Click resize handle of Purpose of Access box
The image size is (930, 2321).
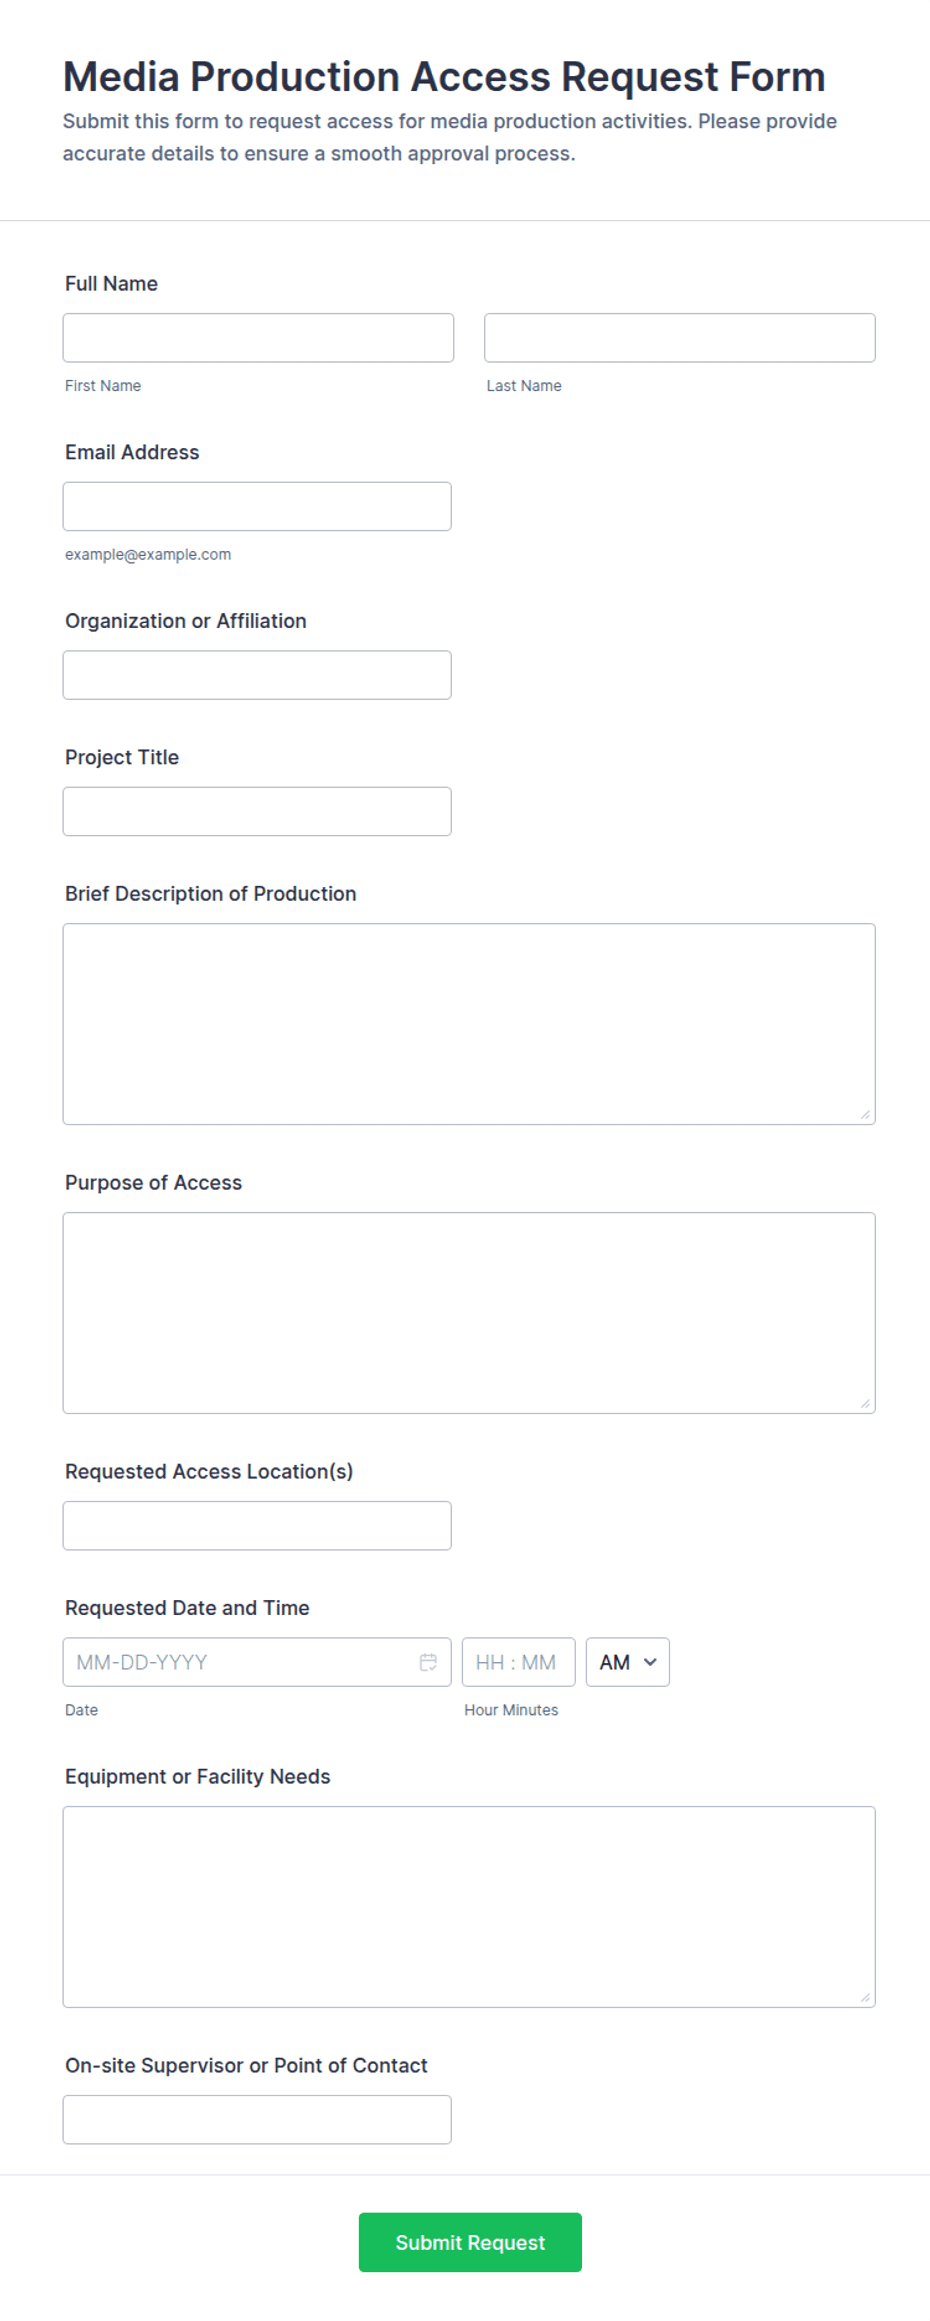(866, 1404)
